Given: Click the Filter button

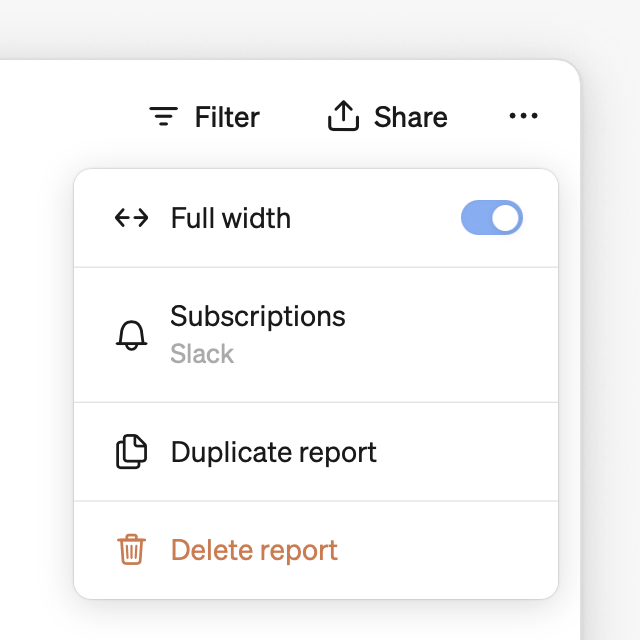Looking at the screenshot, I should [x=204, y=117].
